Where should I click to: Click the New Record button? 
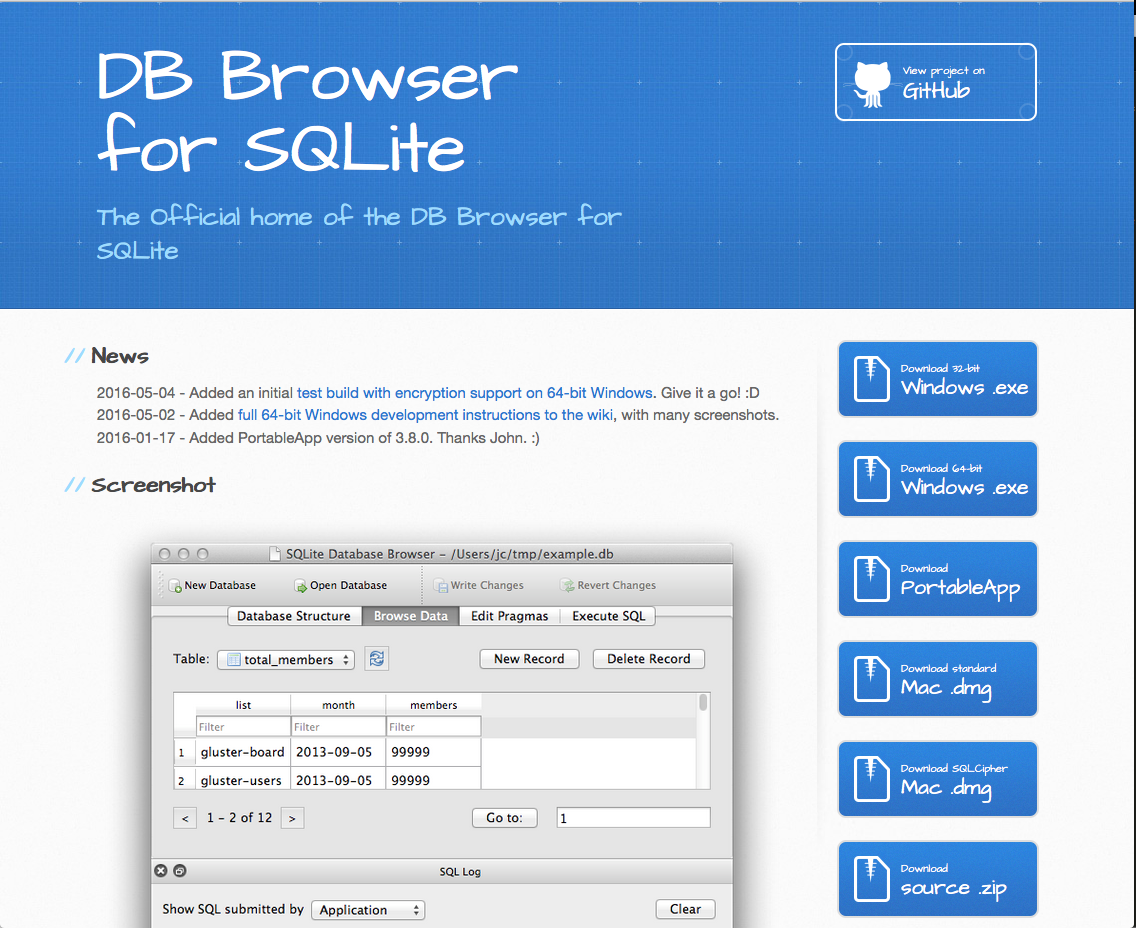[529, 659]
